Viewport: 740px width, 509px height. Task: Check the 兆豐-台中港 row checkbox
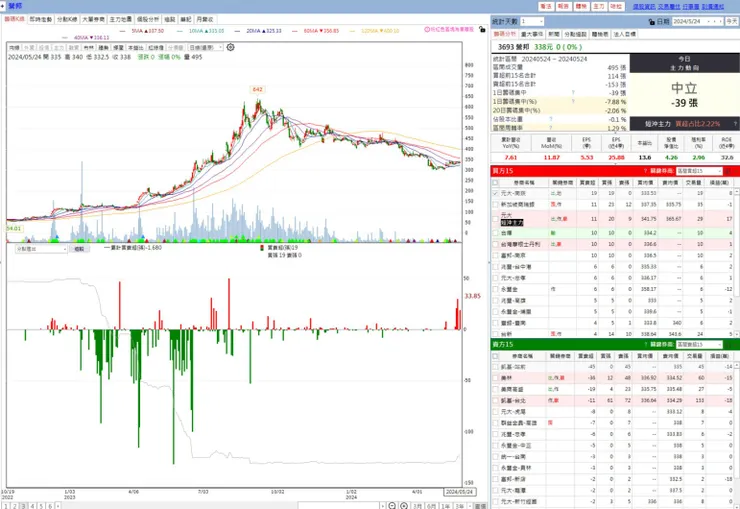pos(495,267)
